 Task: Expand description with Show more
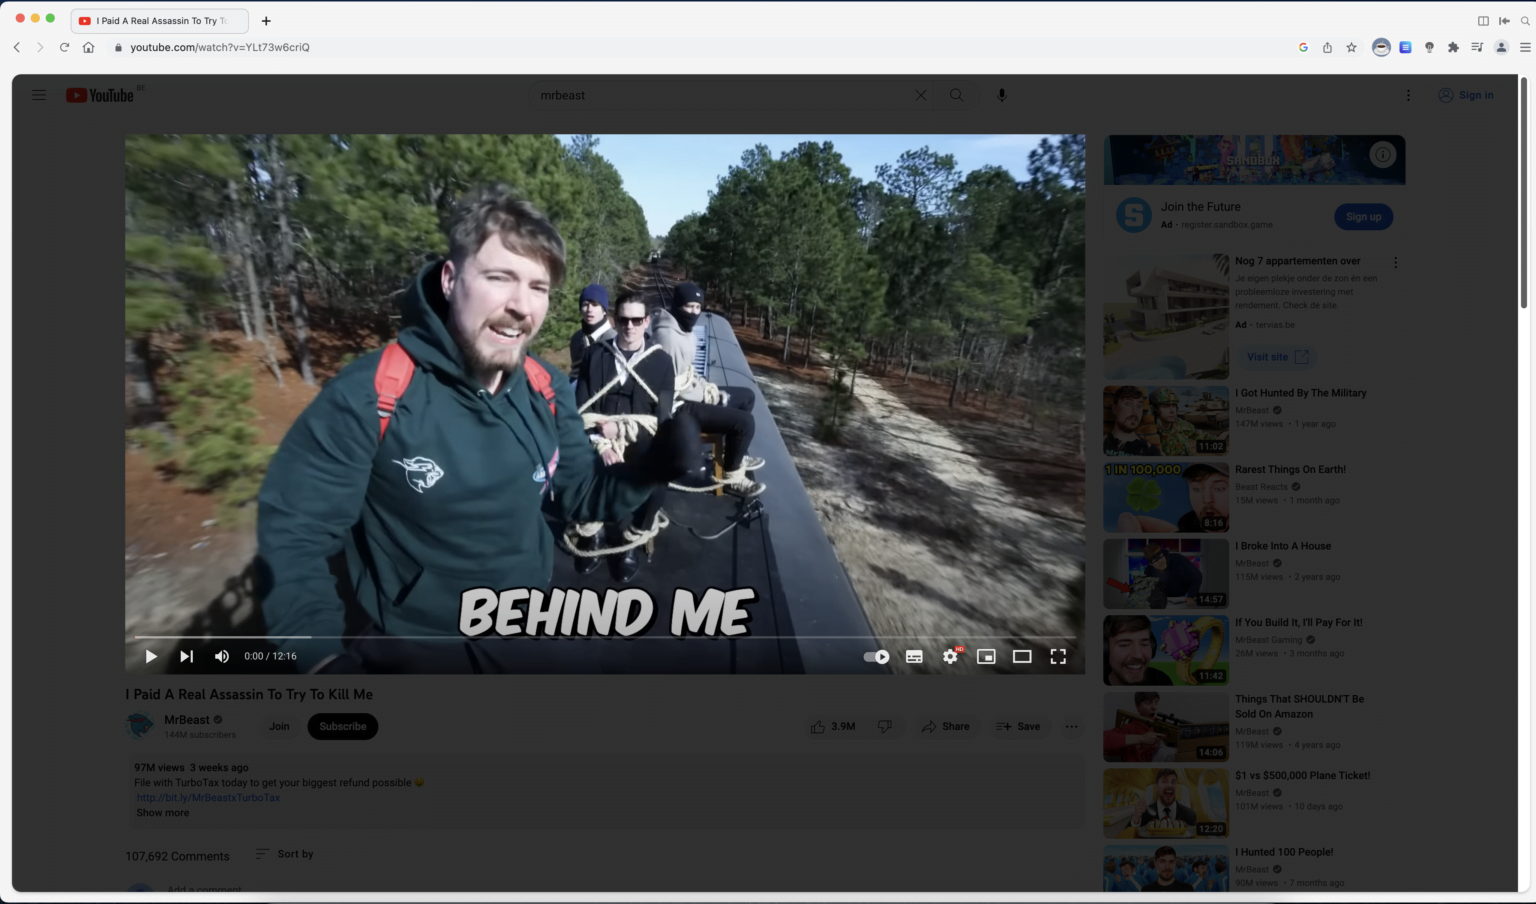coord(163,813)
